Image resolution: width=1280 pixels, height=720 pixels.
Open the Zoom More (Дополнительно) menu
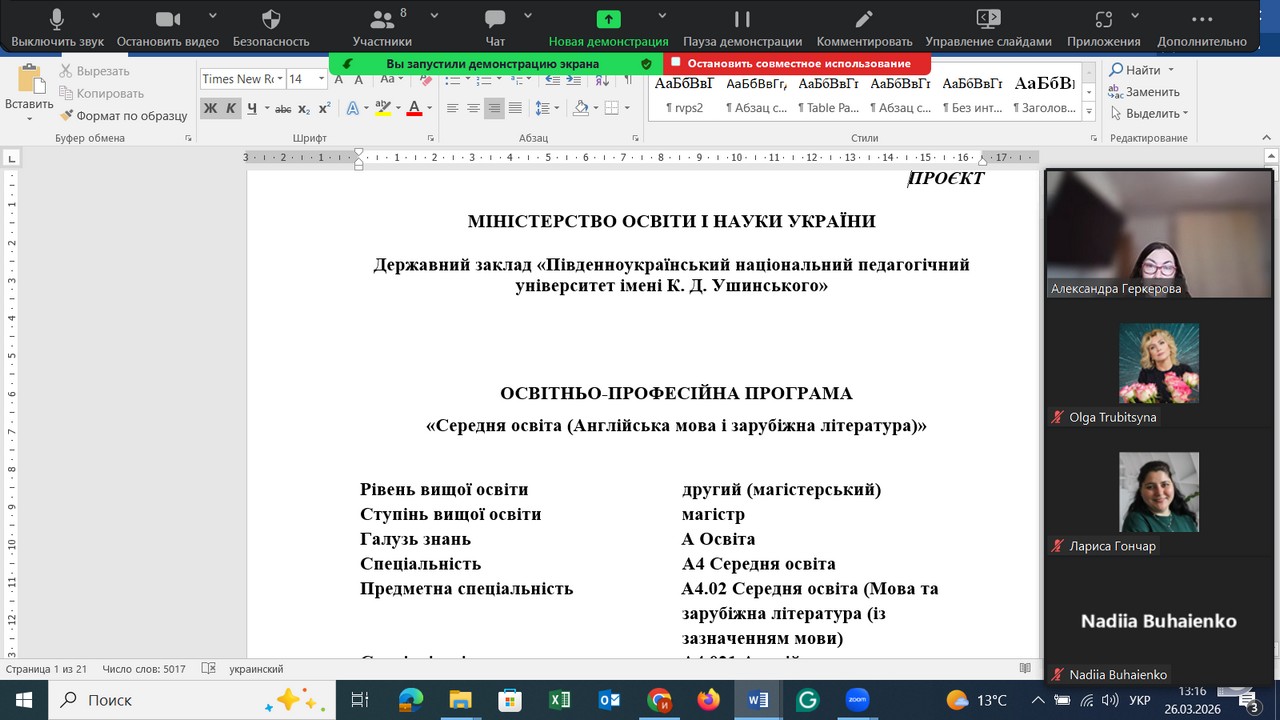click(1201, 27)
